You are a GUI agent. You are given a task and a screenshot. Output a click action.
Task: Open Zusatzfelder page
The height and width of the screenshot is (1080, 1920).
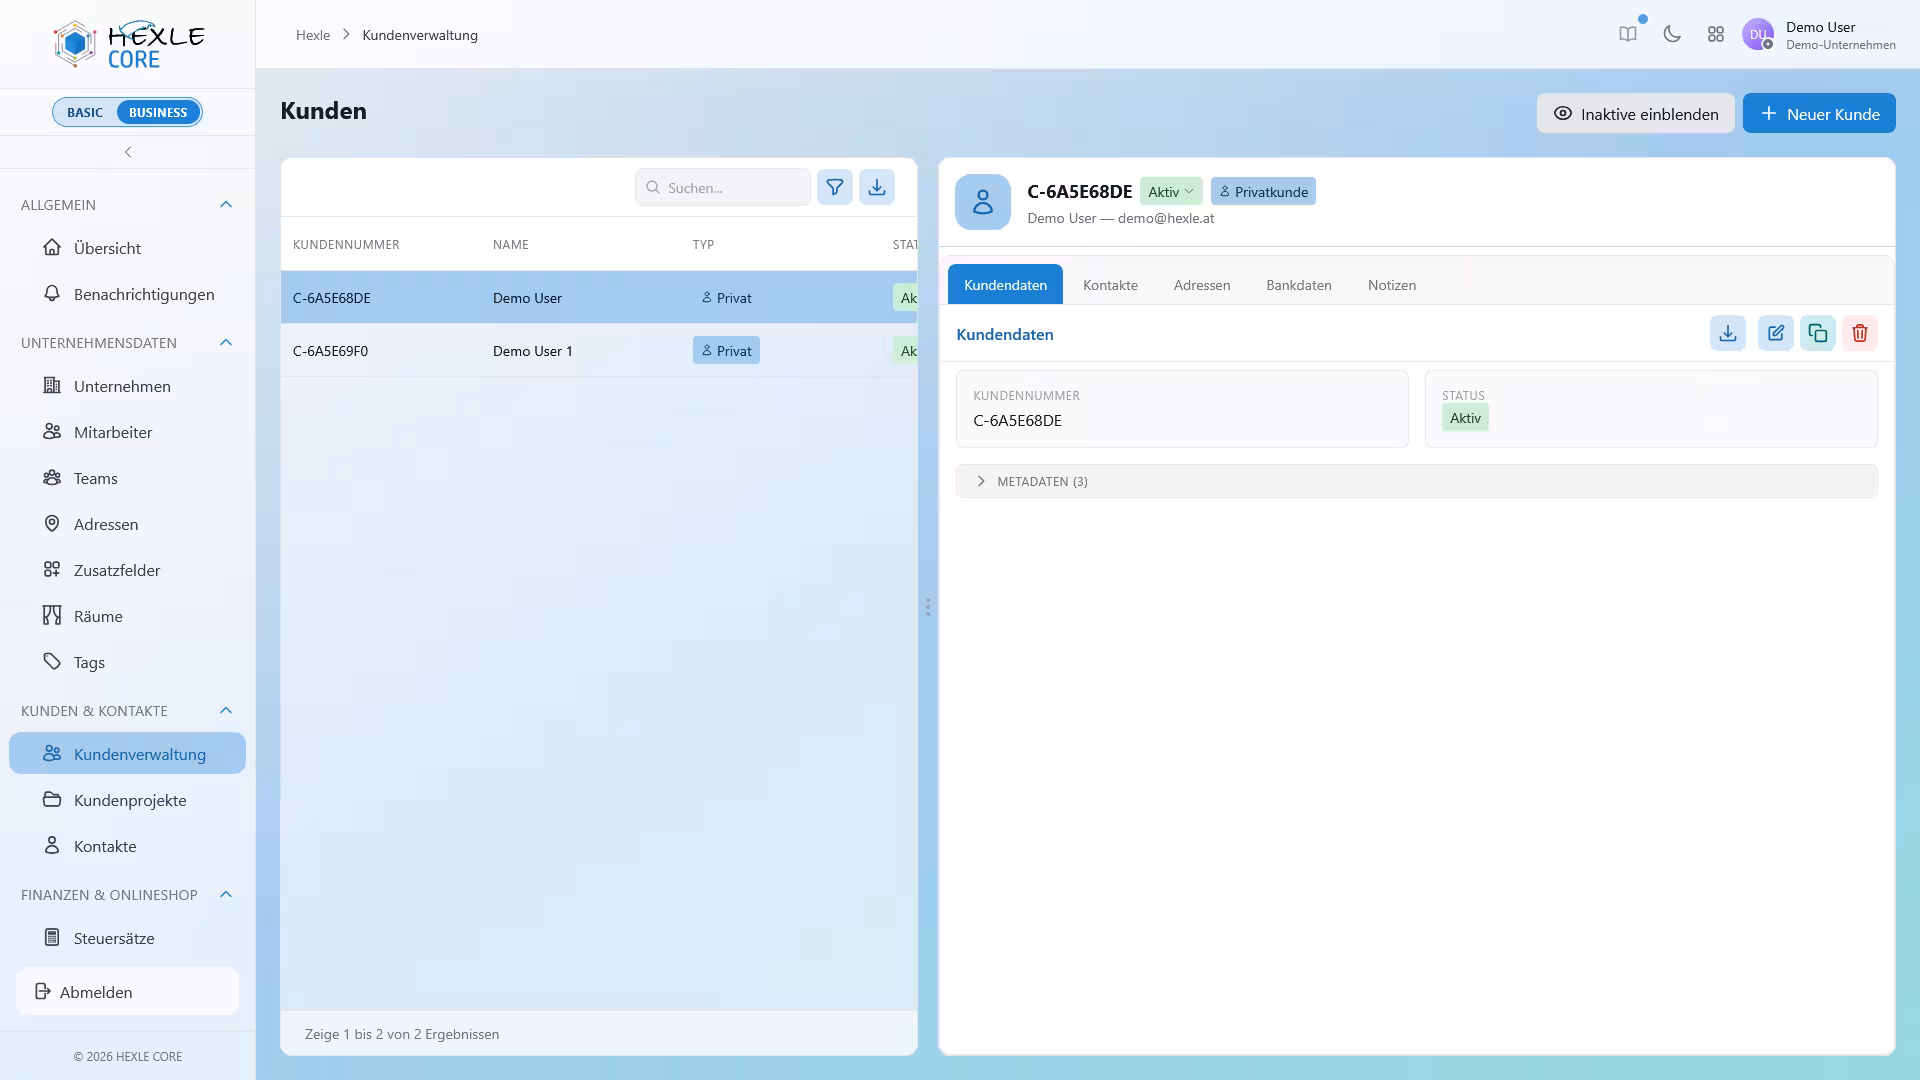(x=127, y=570)
